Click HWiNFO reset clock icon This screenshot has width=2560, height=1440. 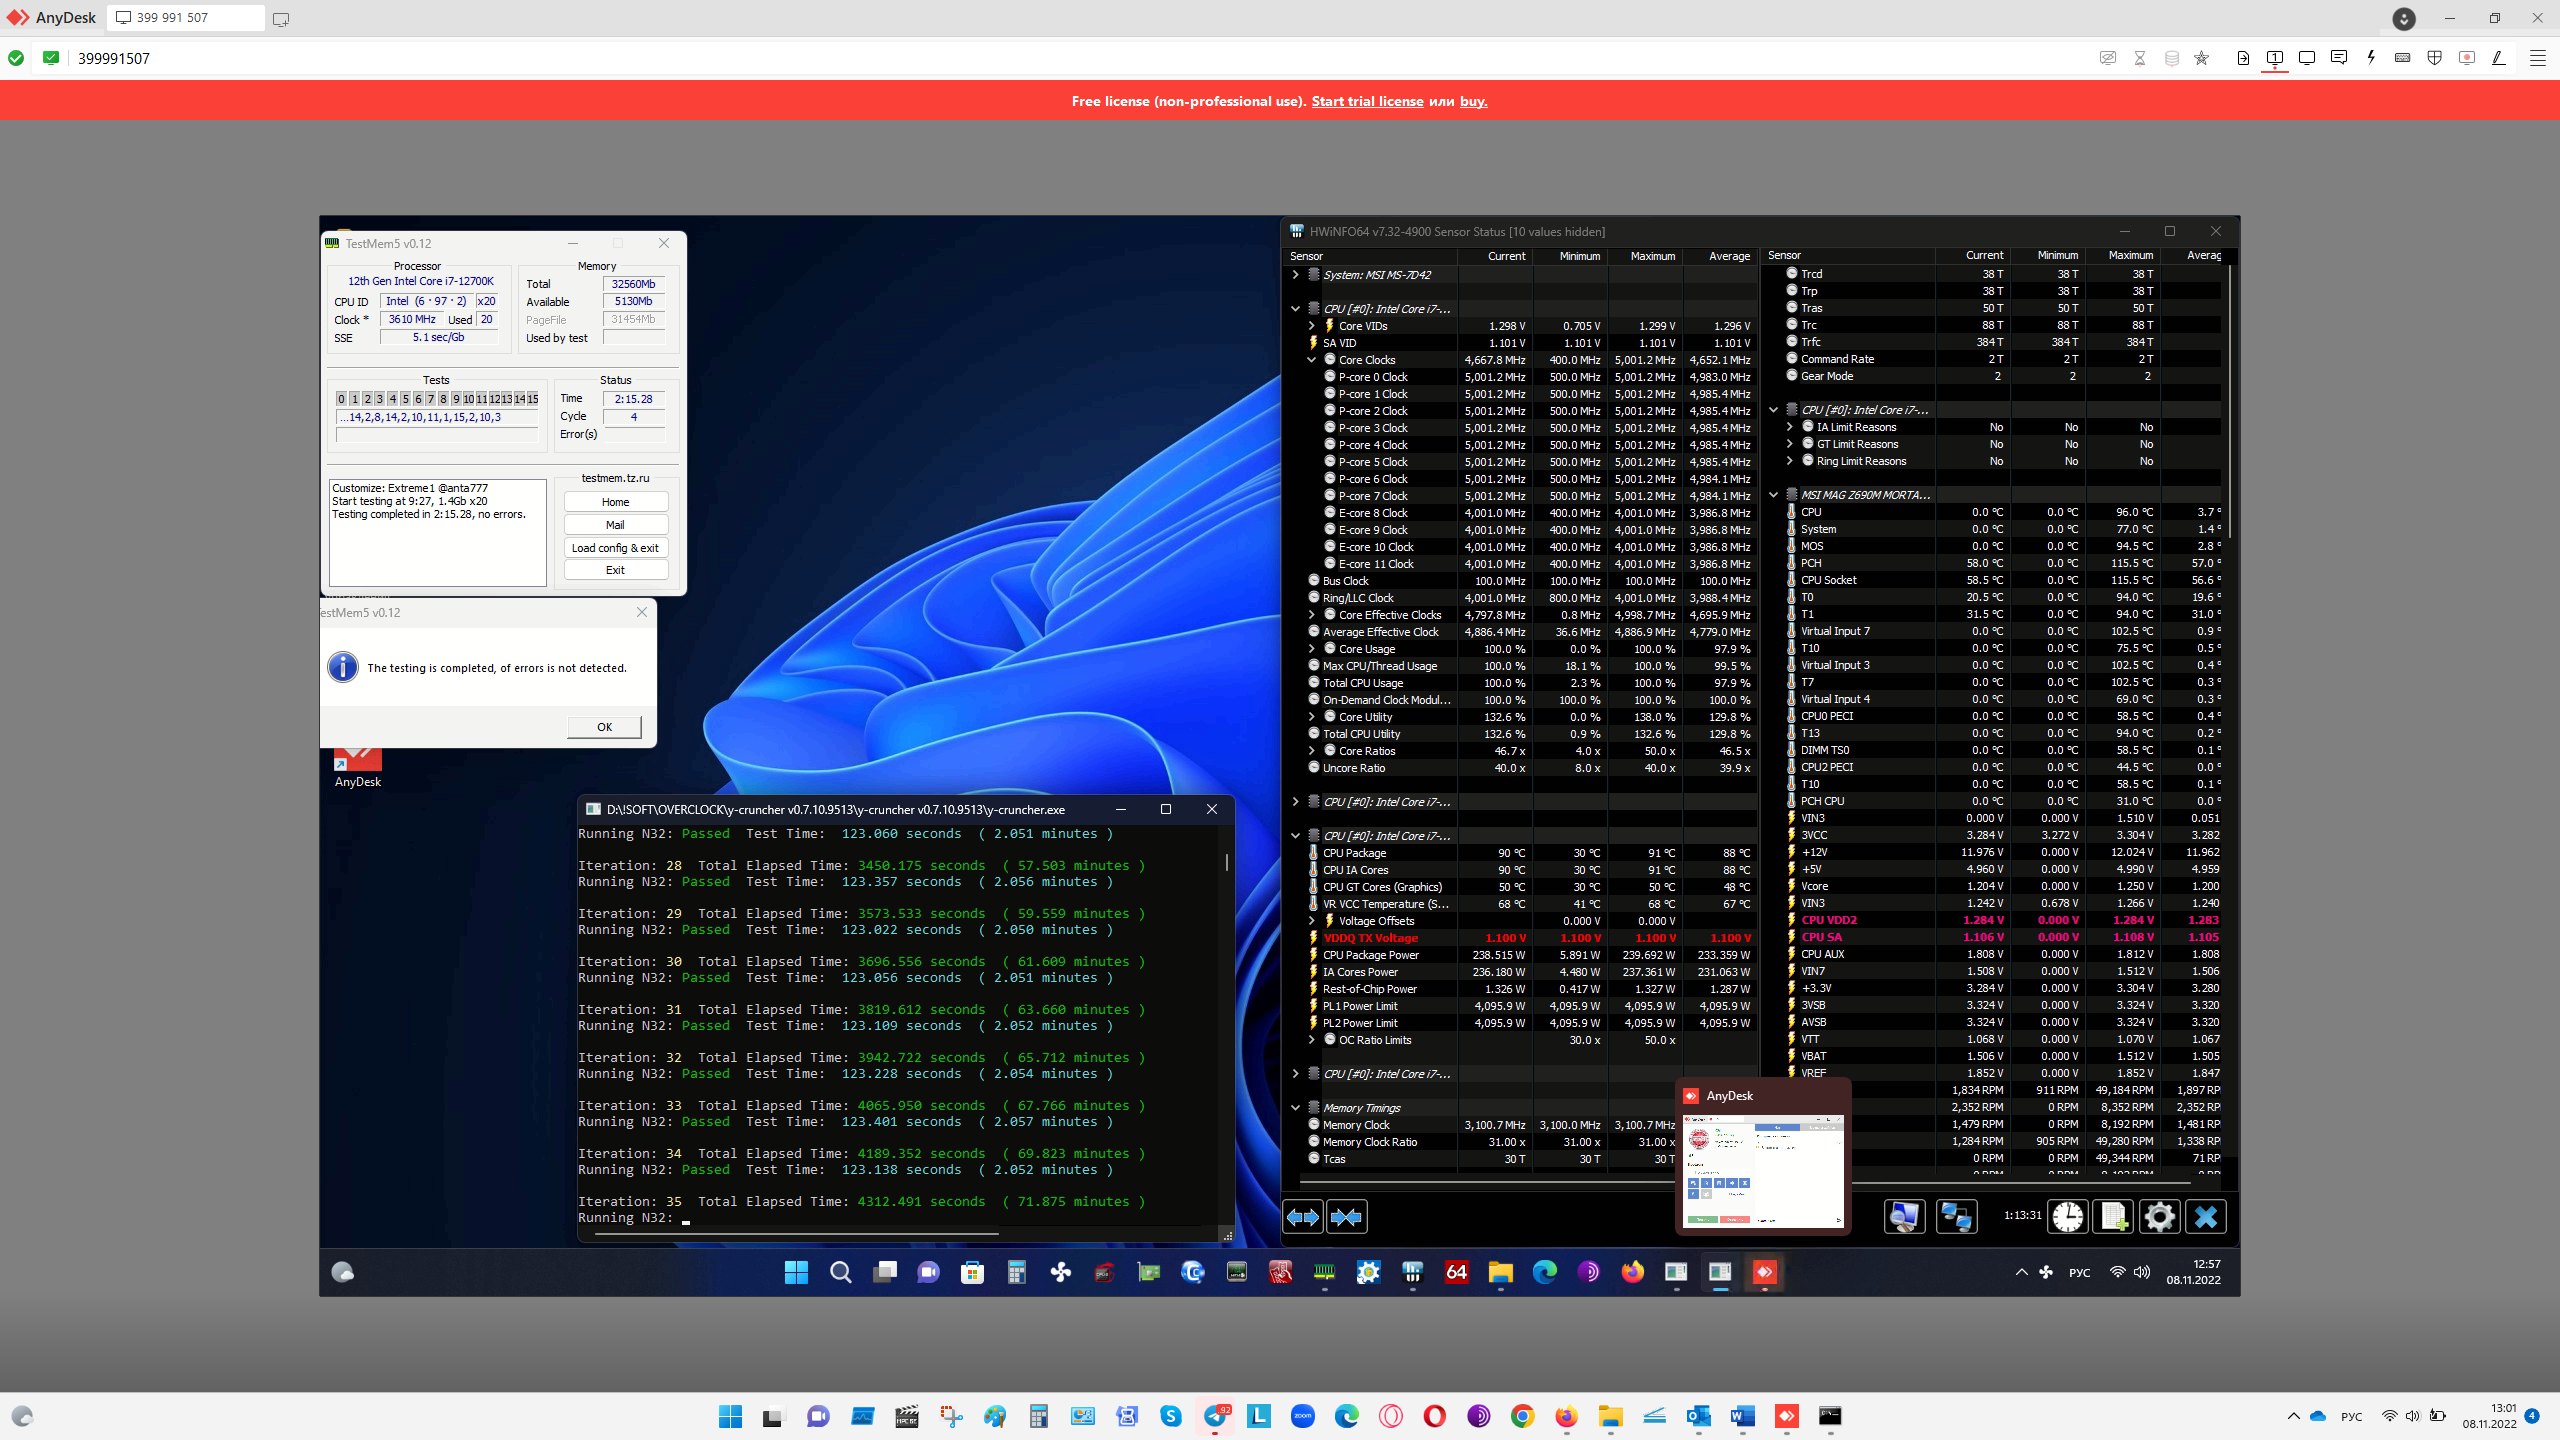pos(2067,1217)
